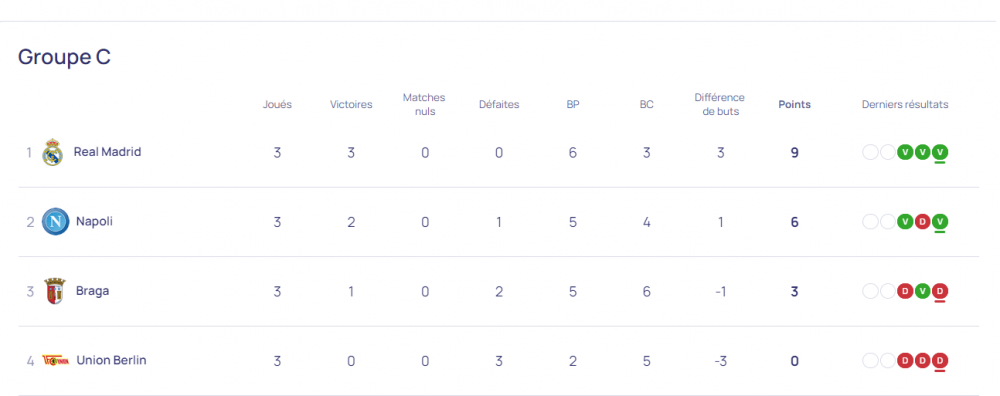Open the Union Berlin team link
The width and height of the screenshot is (1000, 396).
(111, 360)
